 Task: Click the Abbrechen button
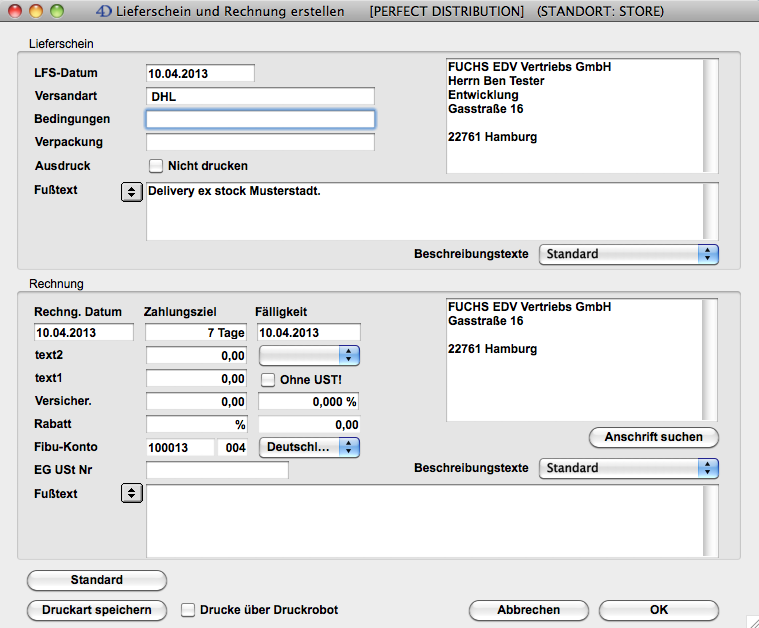point(529,610)
